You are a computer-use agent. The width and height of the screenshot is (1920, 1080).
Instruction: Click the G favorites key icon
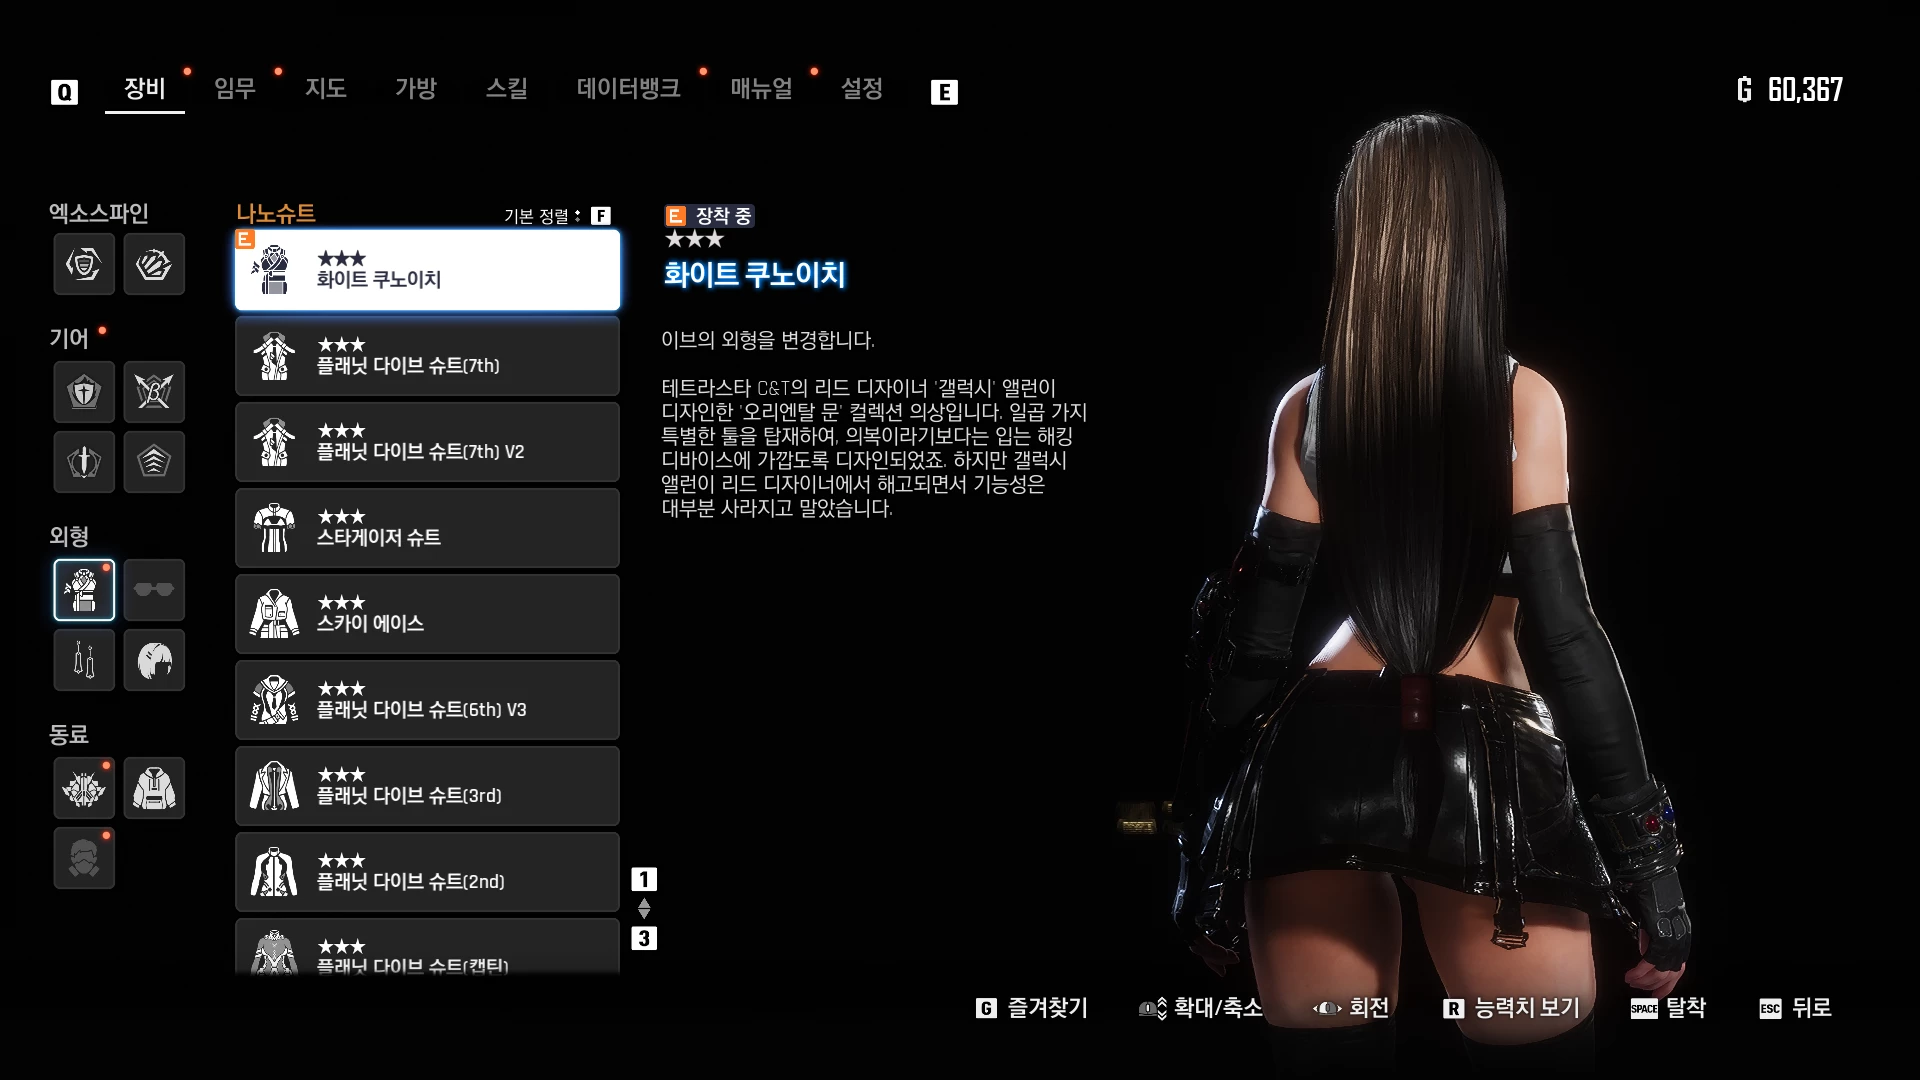(986, 1008)
